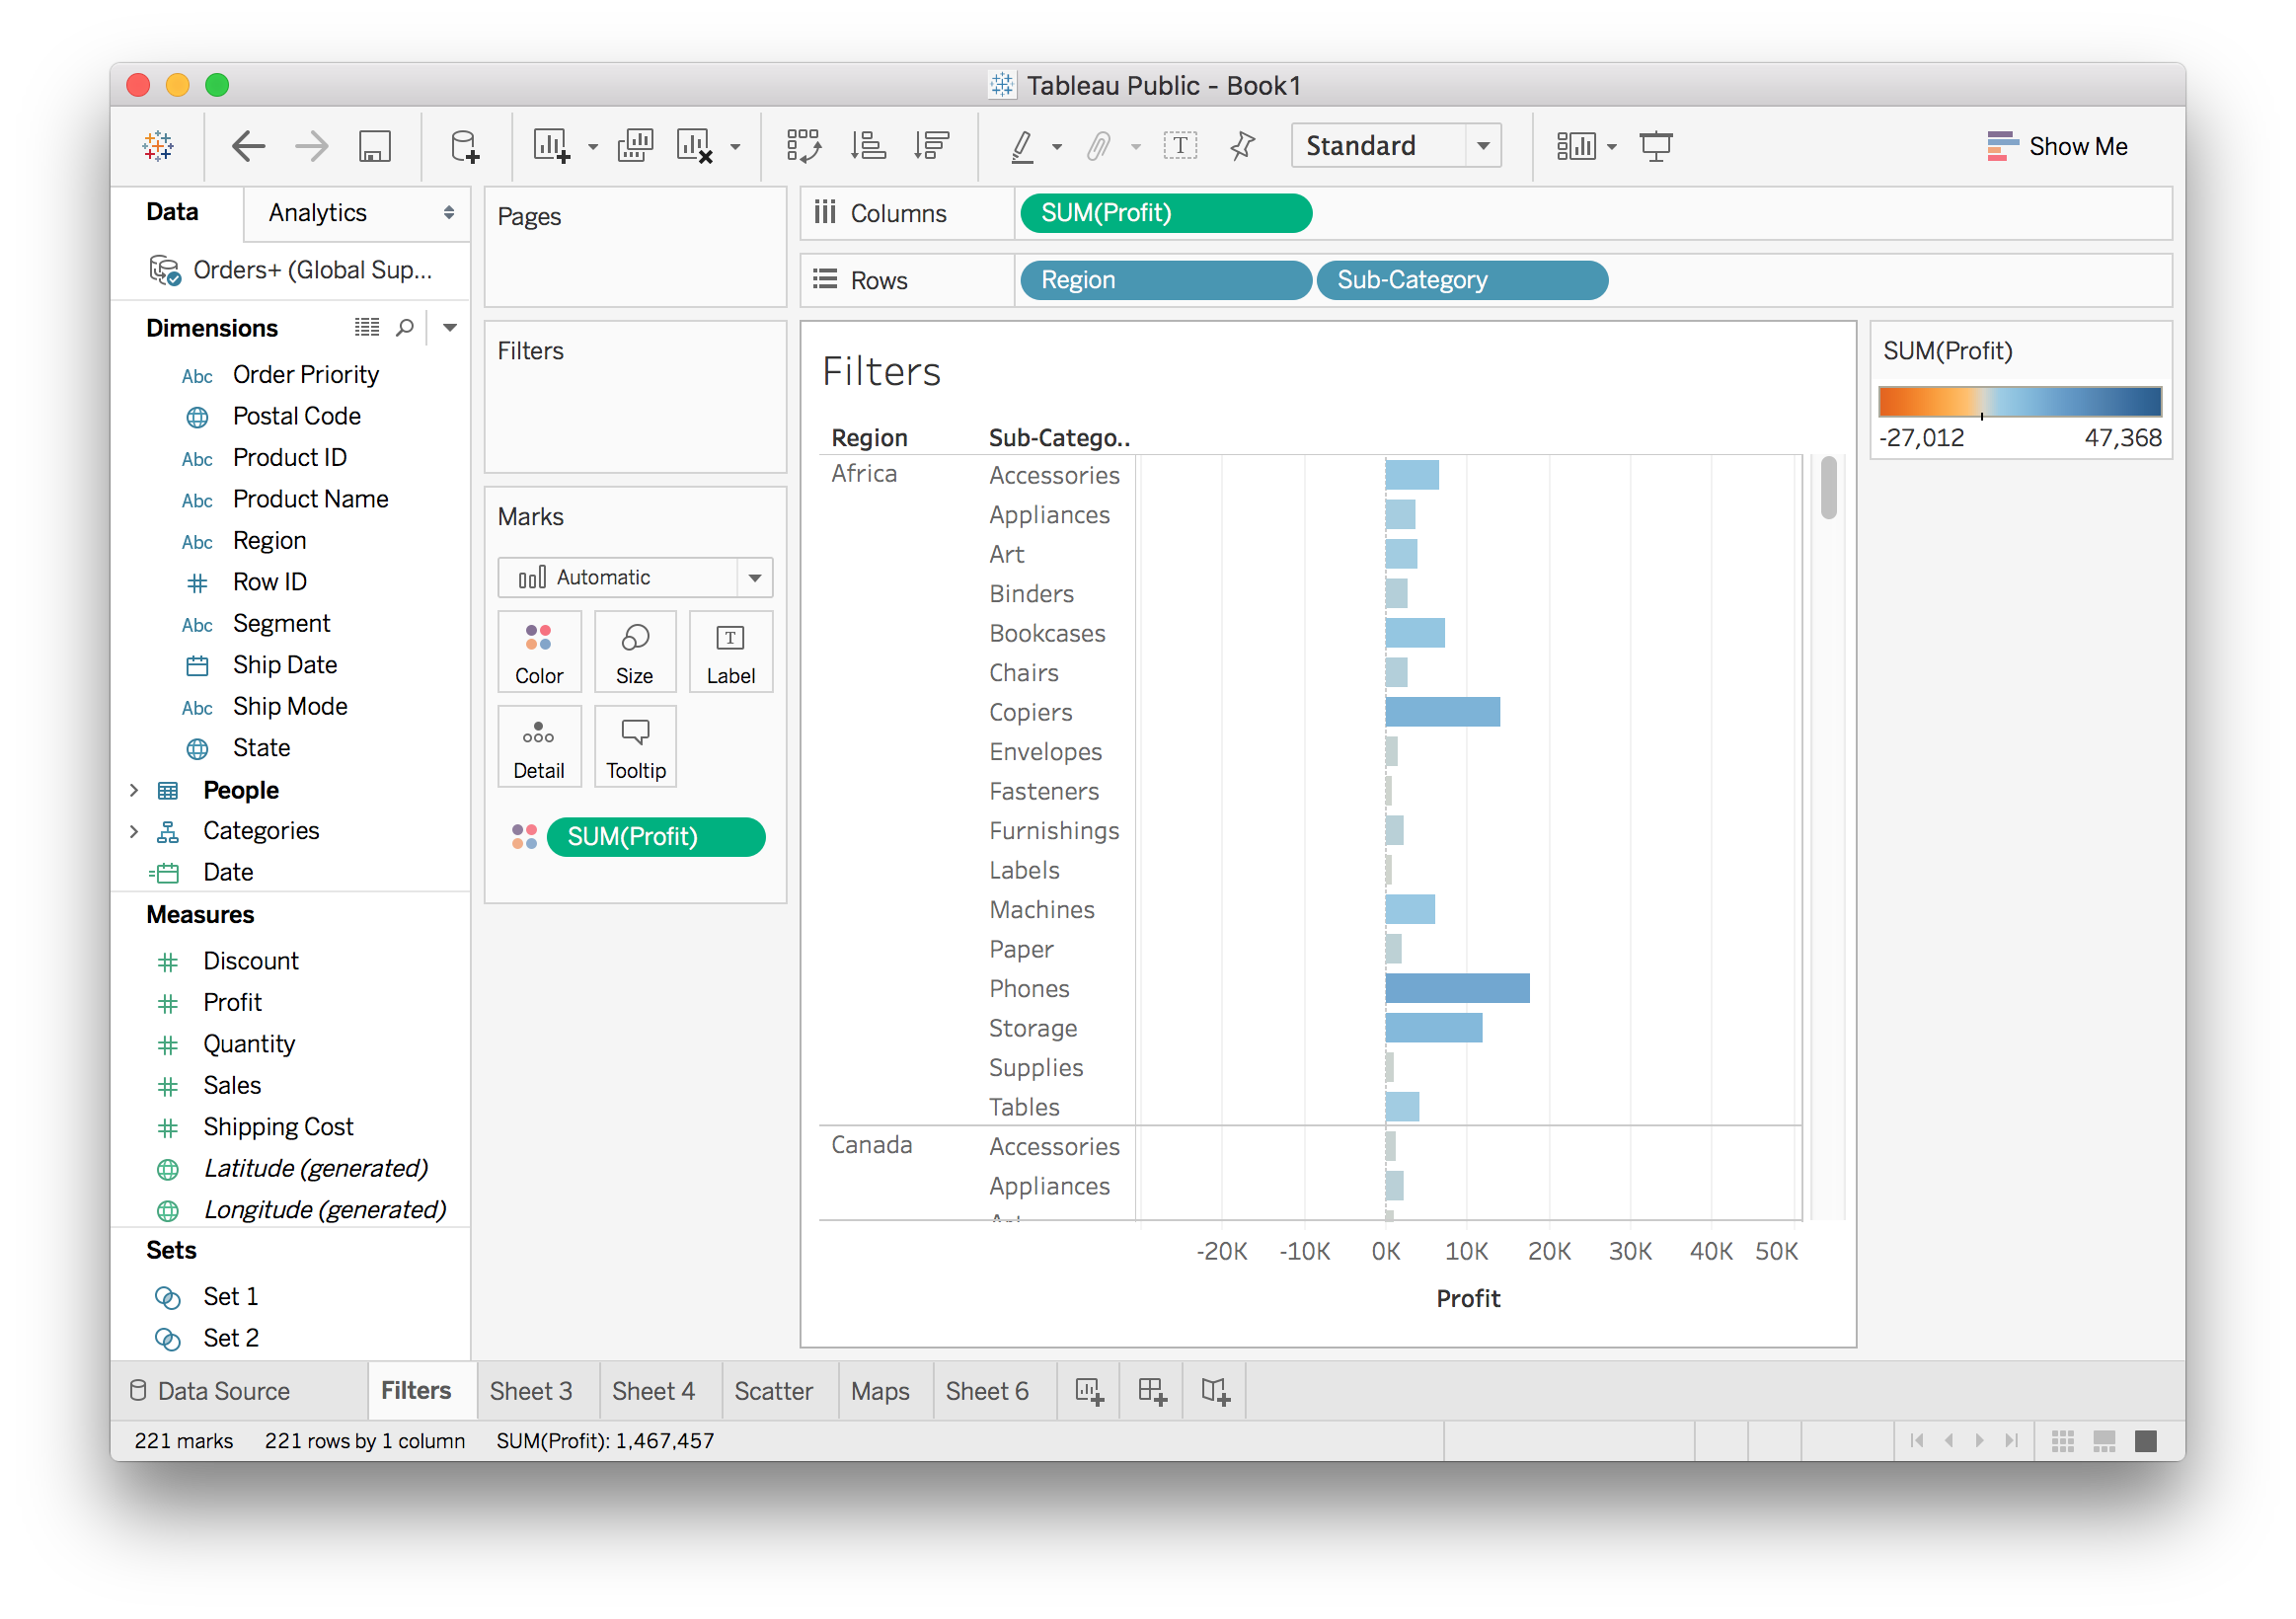Click the New Data Source icon
The height and width of the screenshot is (1619, 2296).
465,146
